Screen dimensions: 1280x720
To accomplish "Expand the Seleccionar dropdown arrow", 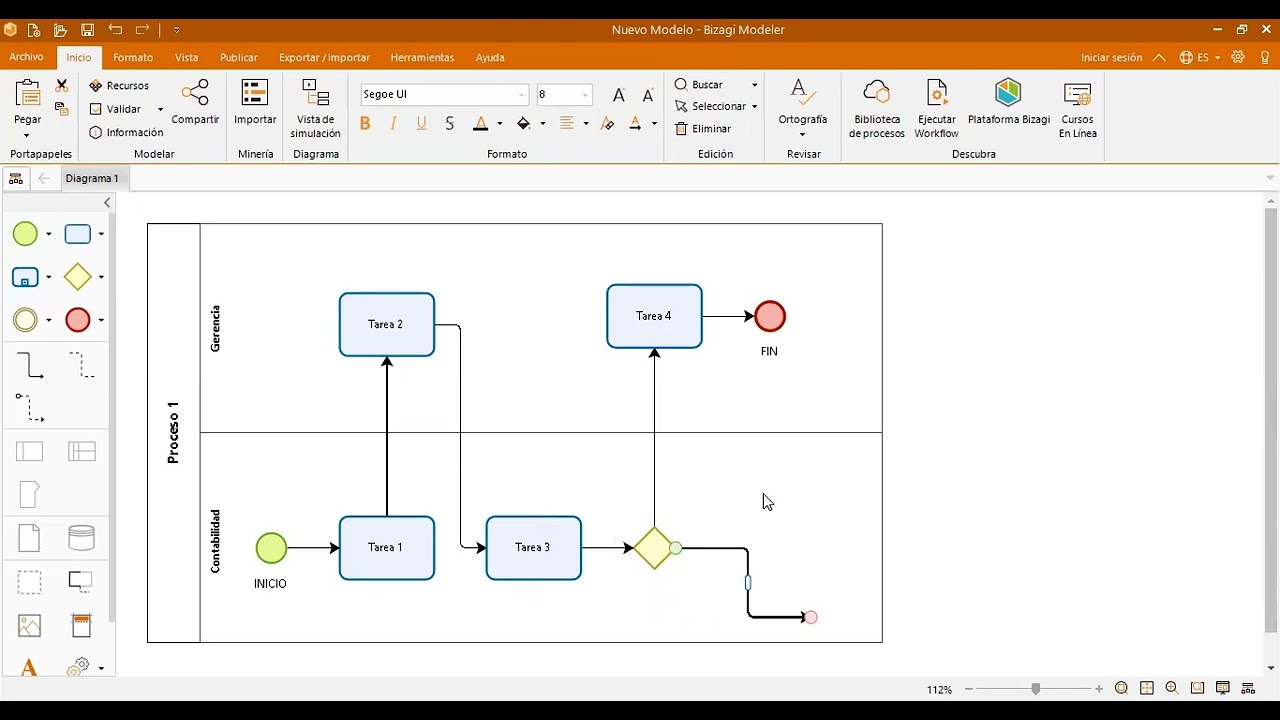I will [754, 107].
